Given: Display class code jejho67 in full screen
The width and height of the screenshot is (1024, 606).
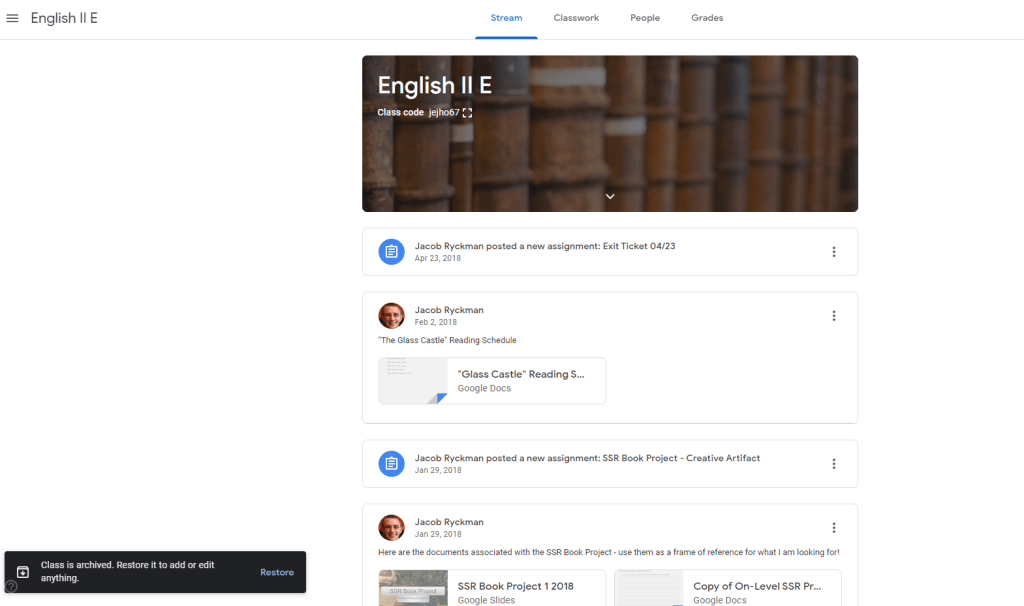Looking at the screenshot, I should click(x=467, y=113).
